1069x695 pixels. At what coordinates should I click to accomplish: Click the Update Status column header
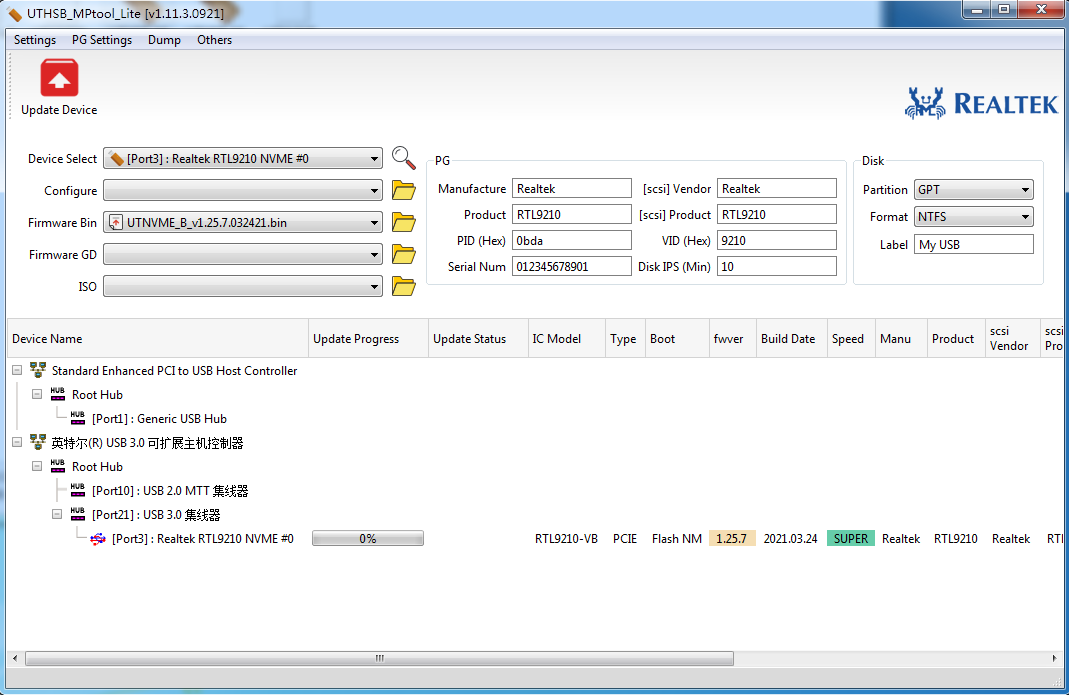click(x=479, y=338)
